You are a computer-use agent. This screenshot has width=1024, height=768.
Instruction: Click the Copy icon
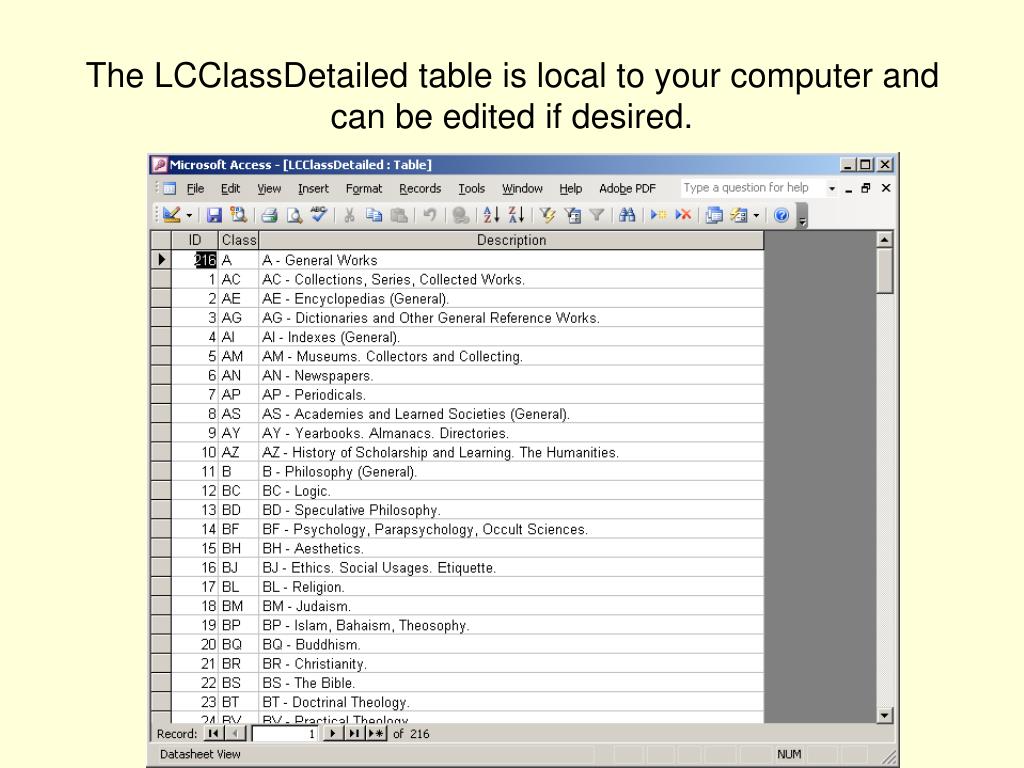pyautogui.click(x=374, y=215)
